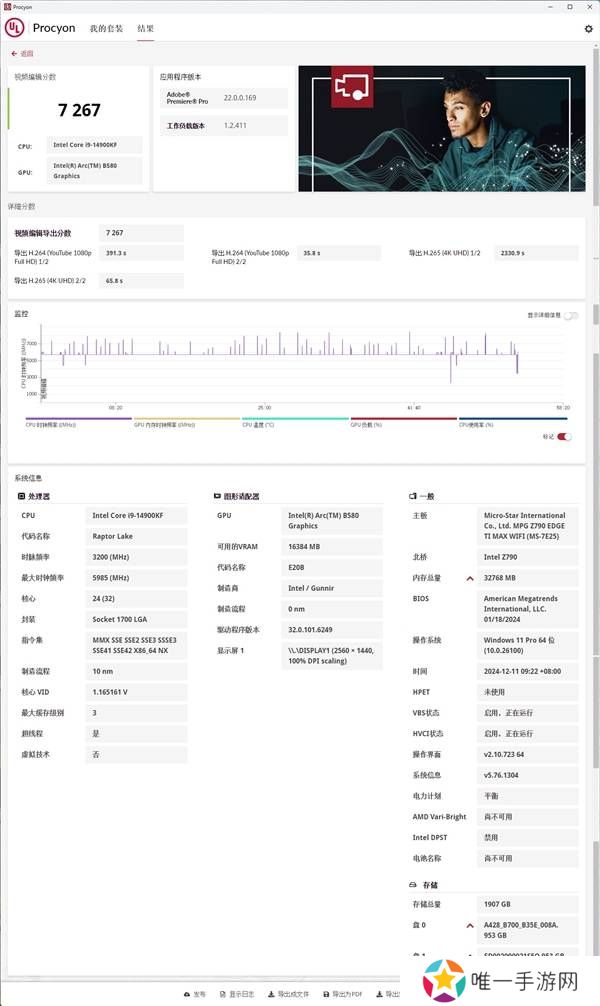Go back via 返回 link
This screenshot has width=600, height=1006.
[x=22, y=54]
